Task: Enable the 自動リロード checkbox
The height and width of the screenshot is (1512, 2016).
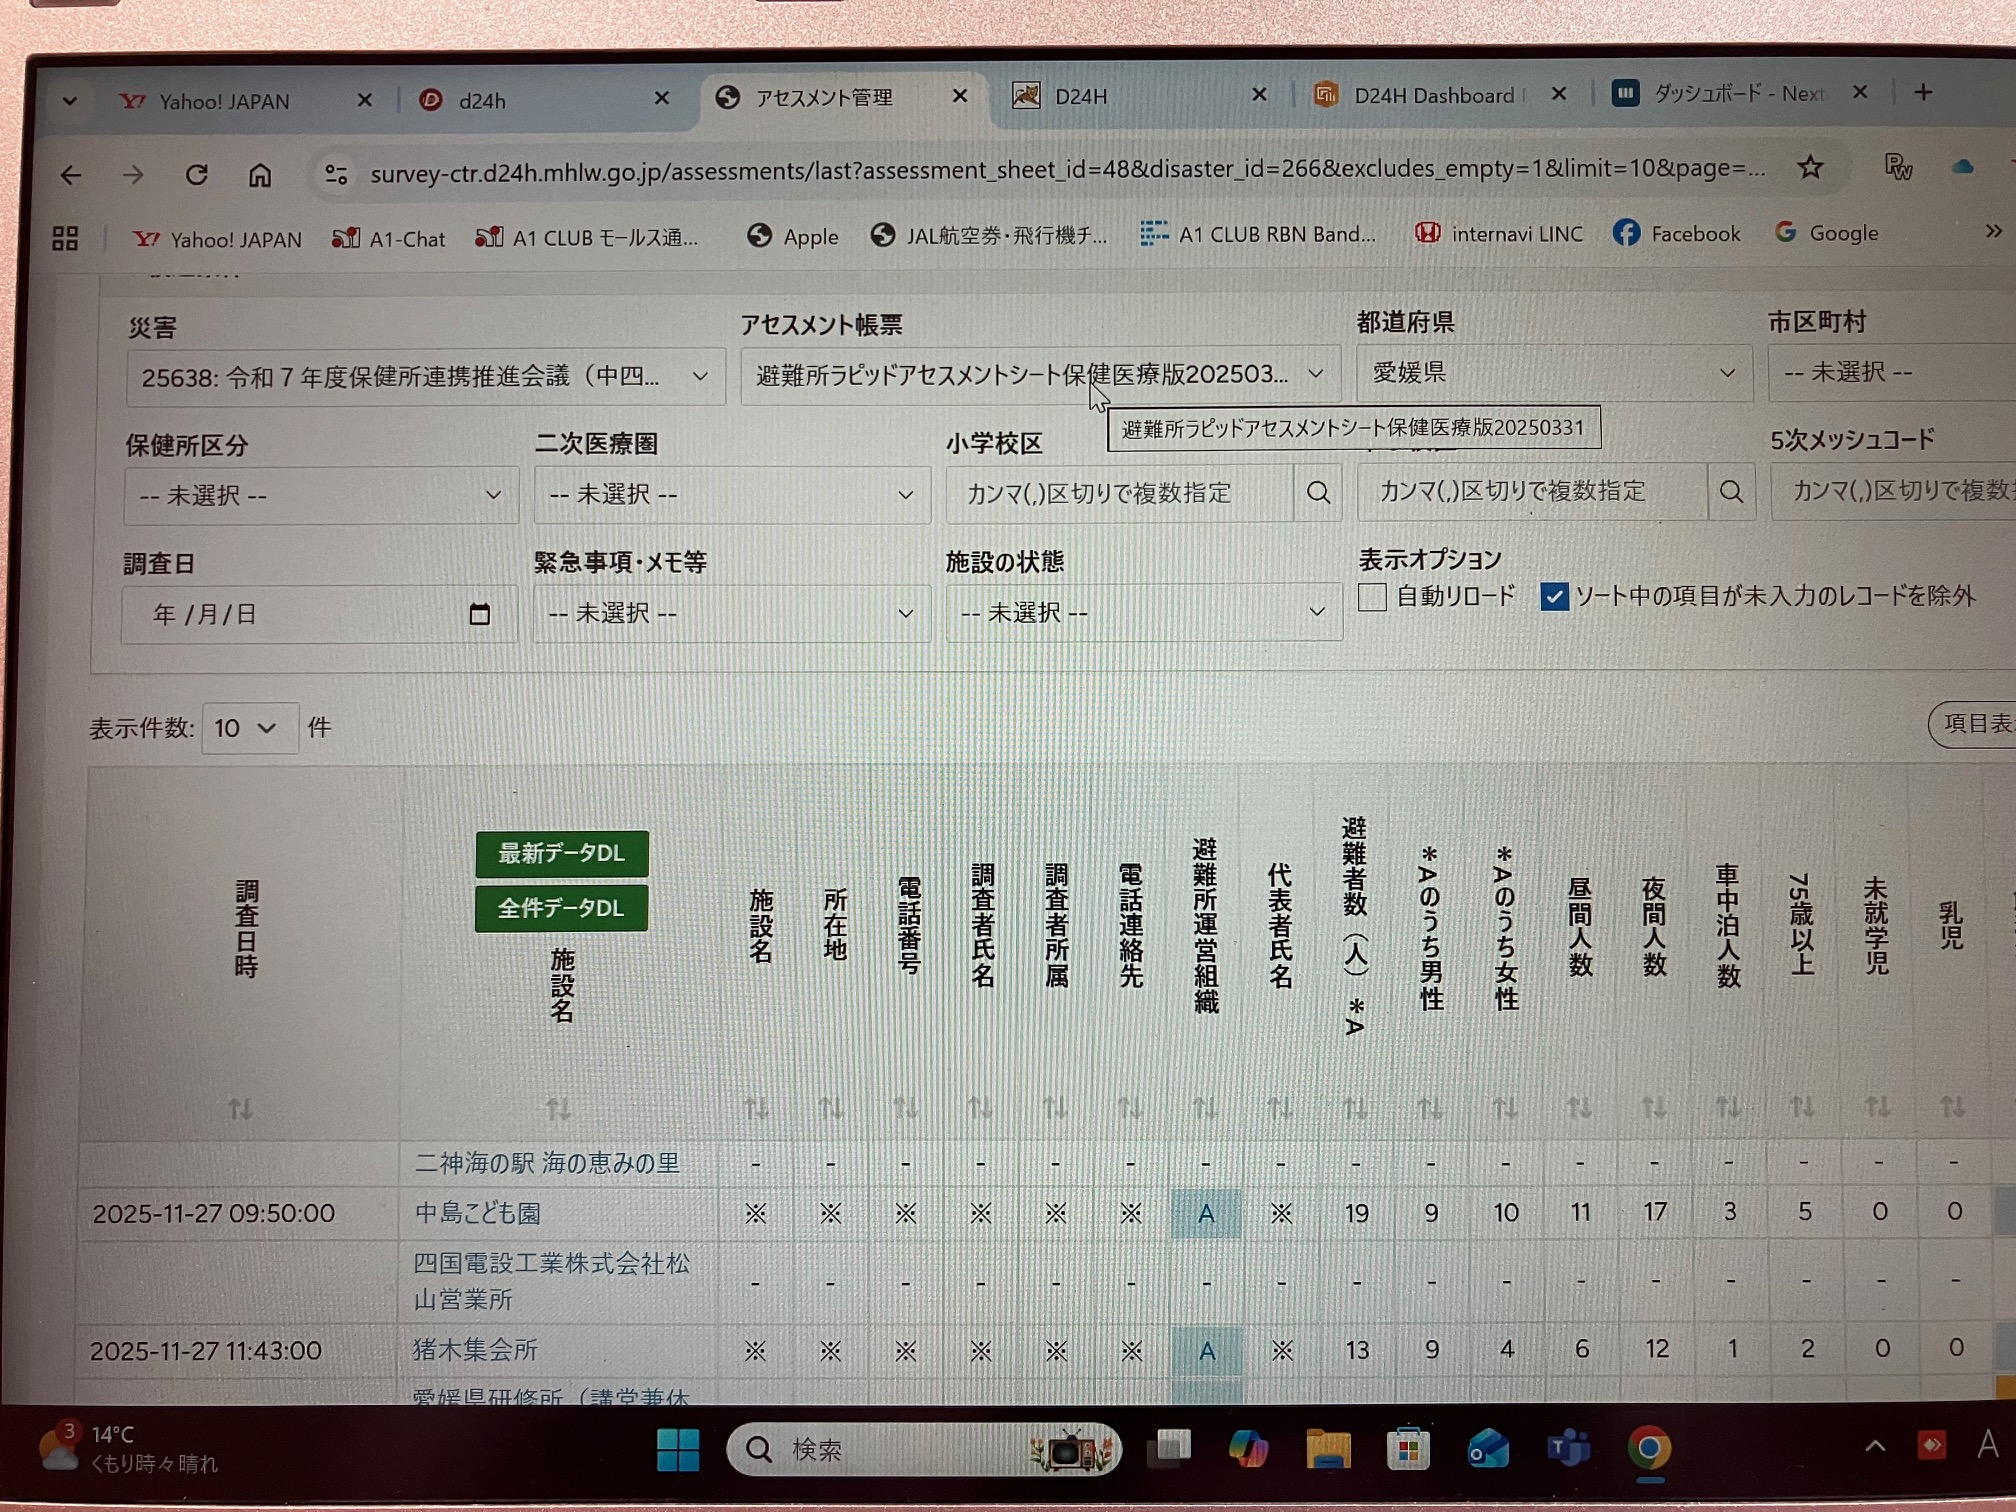Action: [x=1373, y=597]
